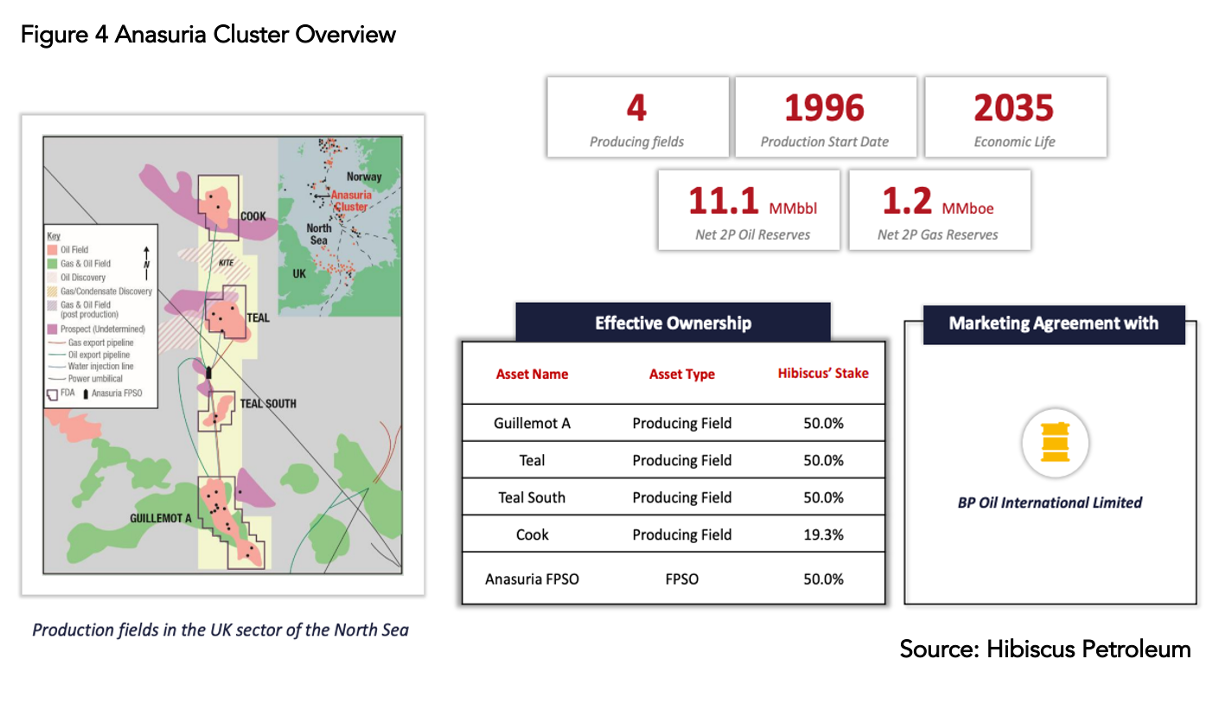Viewport: 1226px width, 710px height.
Task: Click the 19.3% stake in the Cook row
Action: tap(823, 535)
